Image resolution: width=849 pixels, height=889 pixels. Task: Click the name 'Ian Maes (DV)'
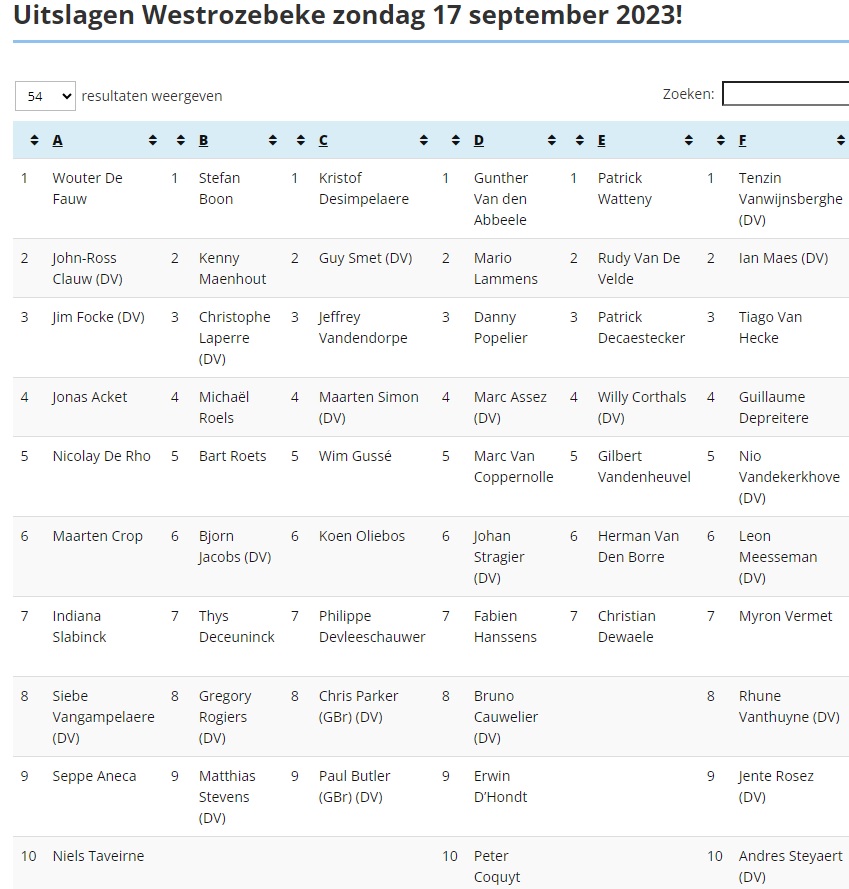[783, 258]
